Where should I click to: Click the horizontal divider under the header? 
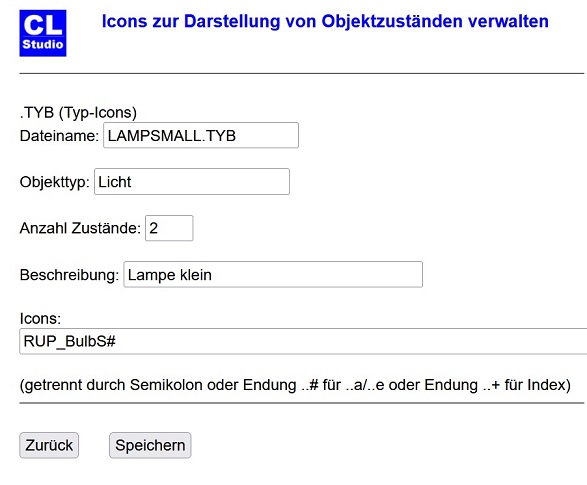click(x=302, y=73)
